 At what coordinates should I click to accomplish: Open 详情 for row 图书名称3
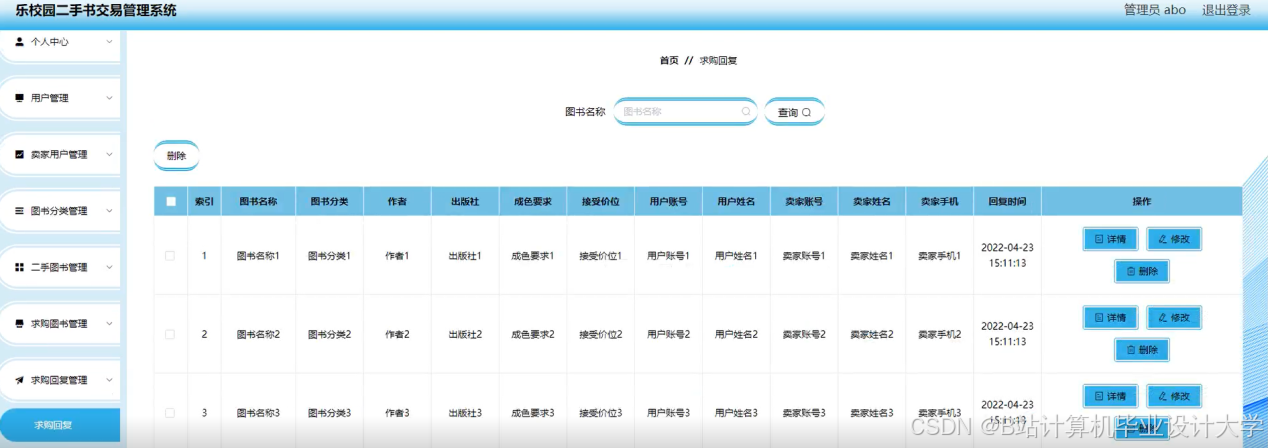[1110, 396]
